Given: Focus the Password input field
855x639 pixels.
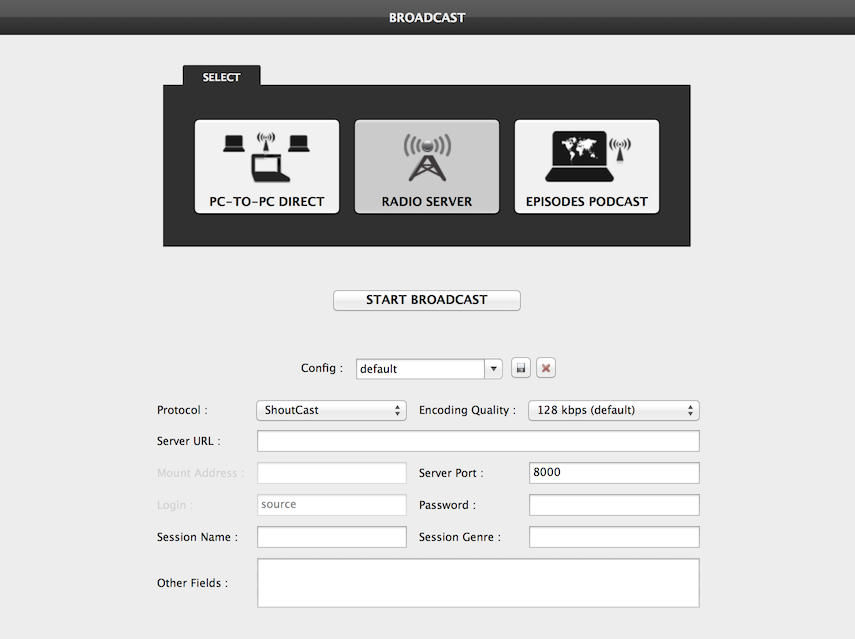Looking at the screenshot, I should [614, 505].
